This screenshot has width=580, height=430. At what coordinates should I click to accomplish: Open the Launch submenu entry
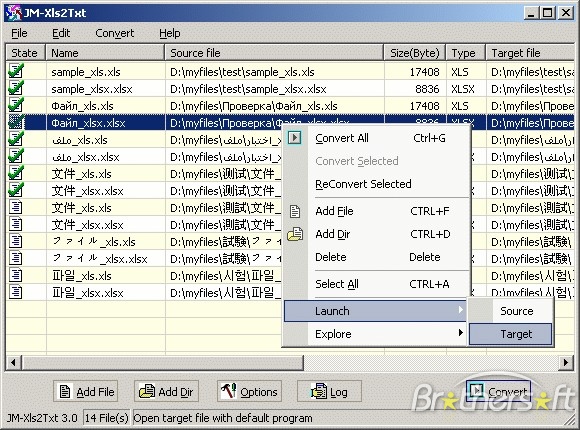point(375,311)
